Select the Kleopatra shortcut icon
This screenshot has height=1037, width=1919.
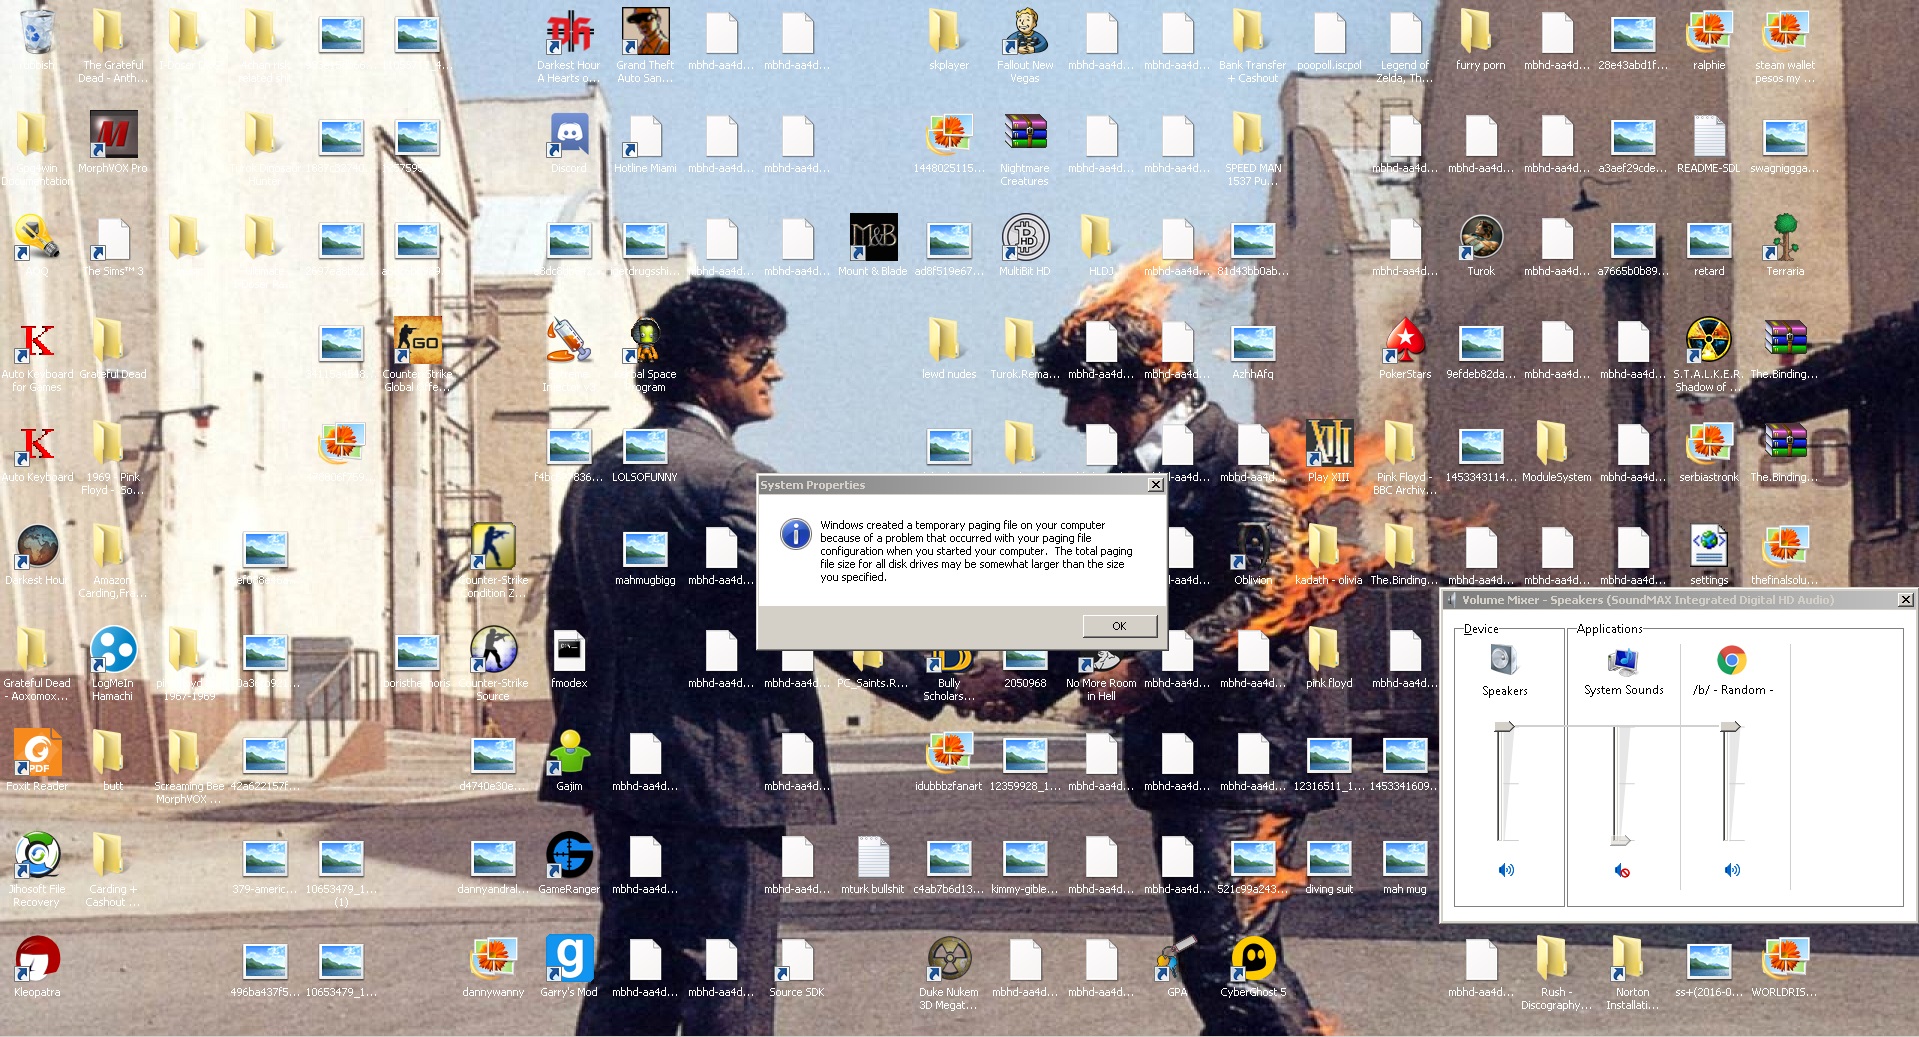(37, 959)
